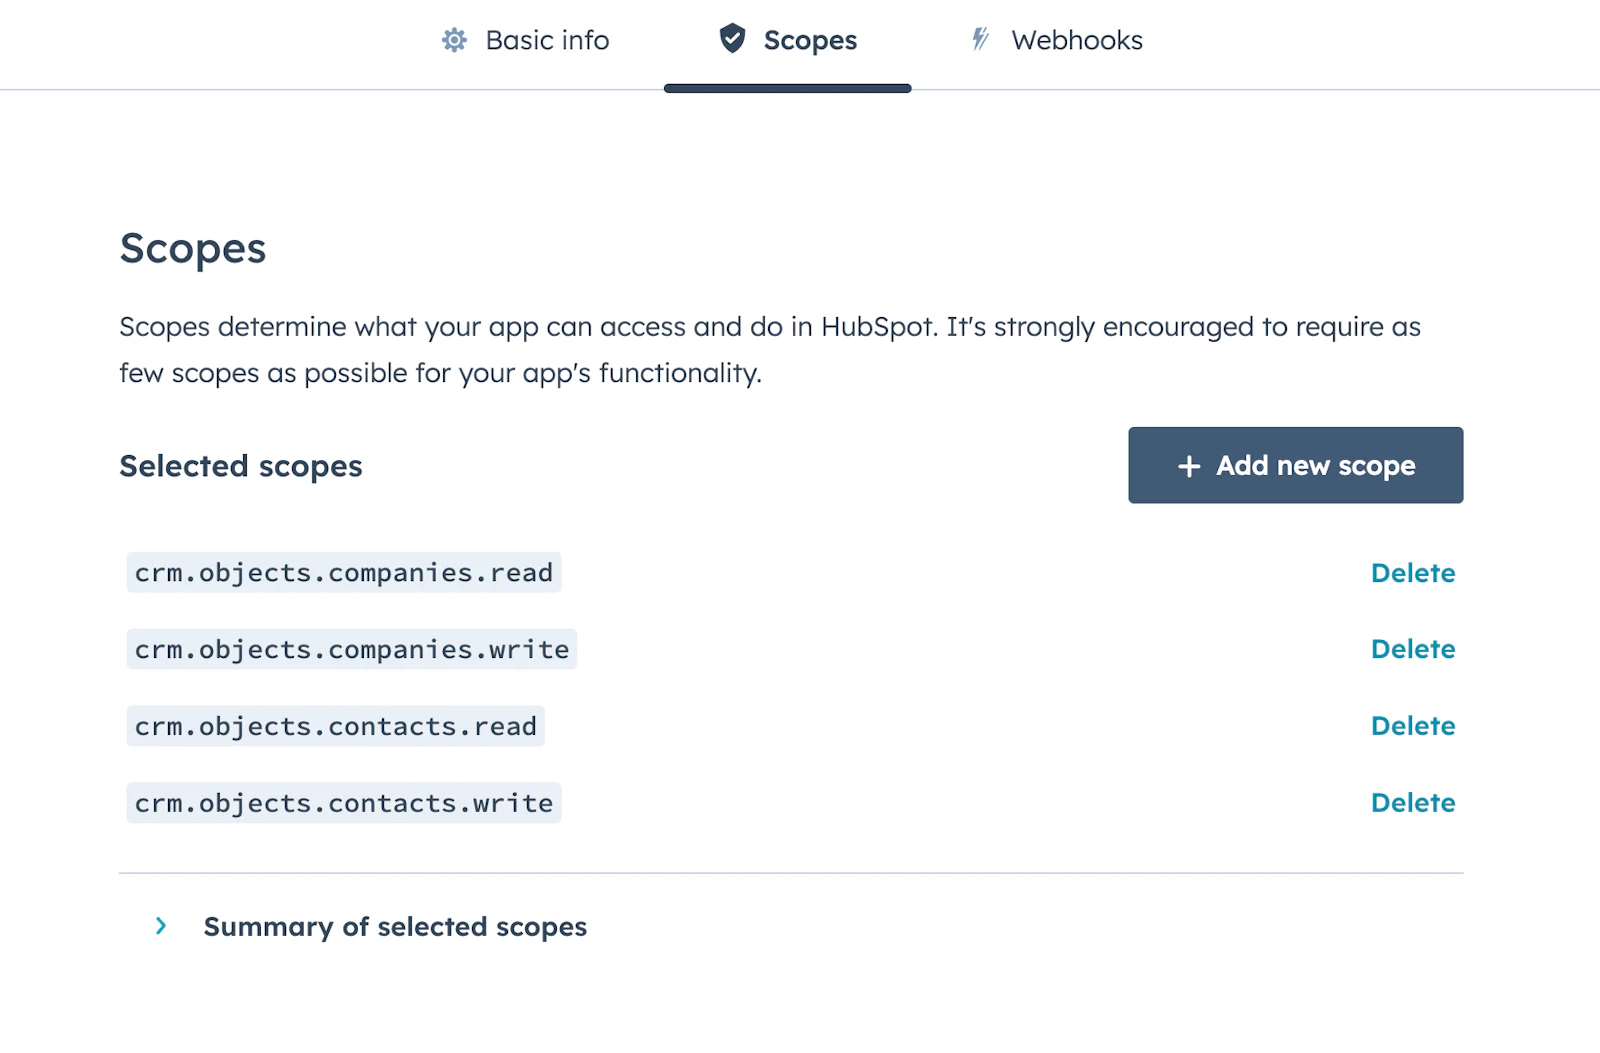Viewport: 1600px width, 1053px height.
Task: Select the crm.objects.companies.read scope tag
Action: (344, 573)
